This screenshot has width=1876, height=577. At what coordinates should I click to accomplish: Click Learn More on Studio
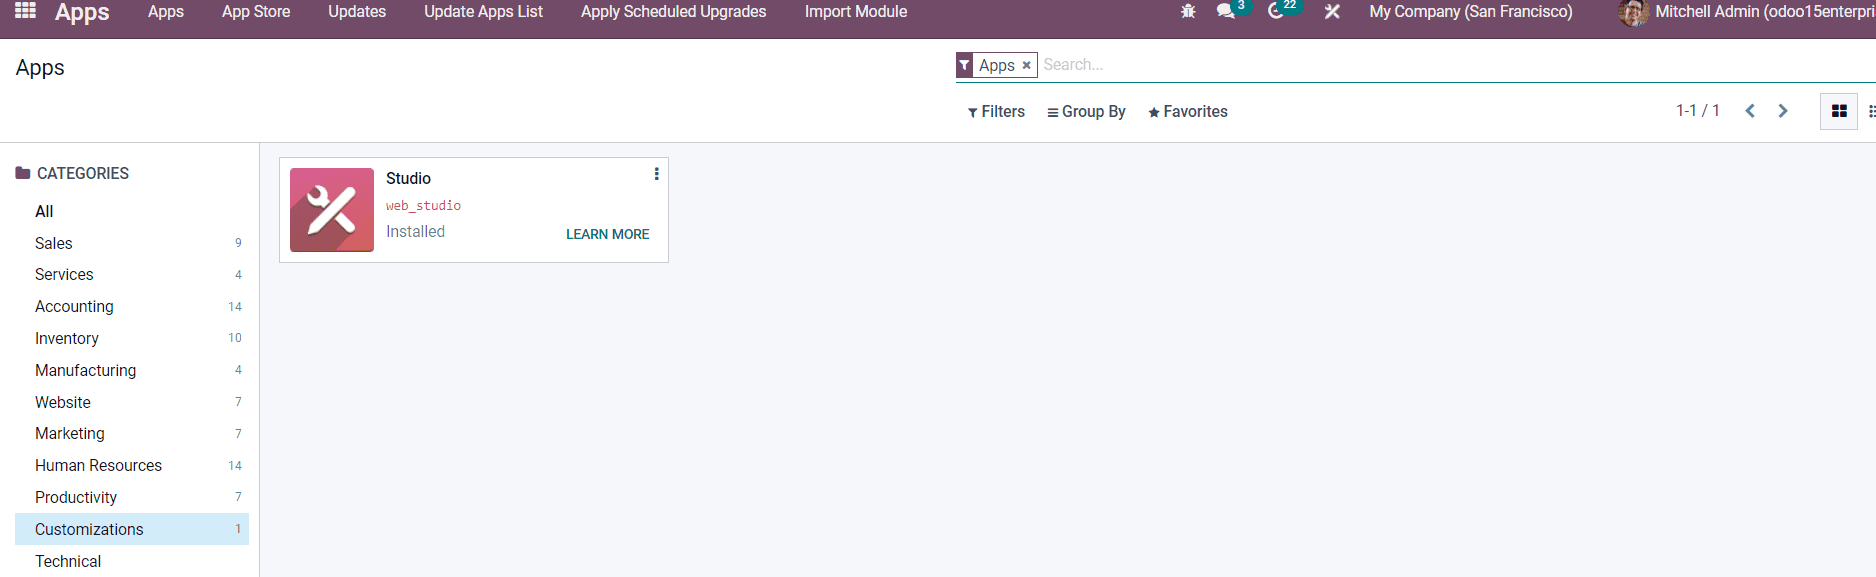[x=607, y=234]
